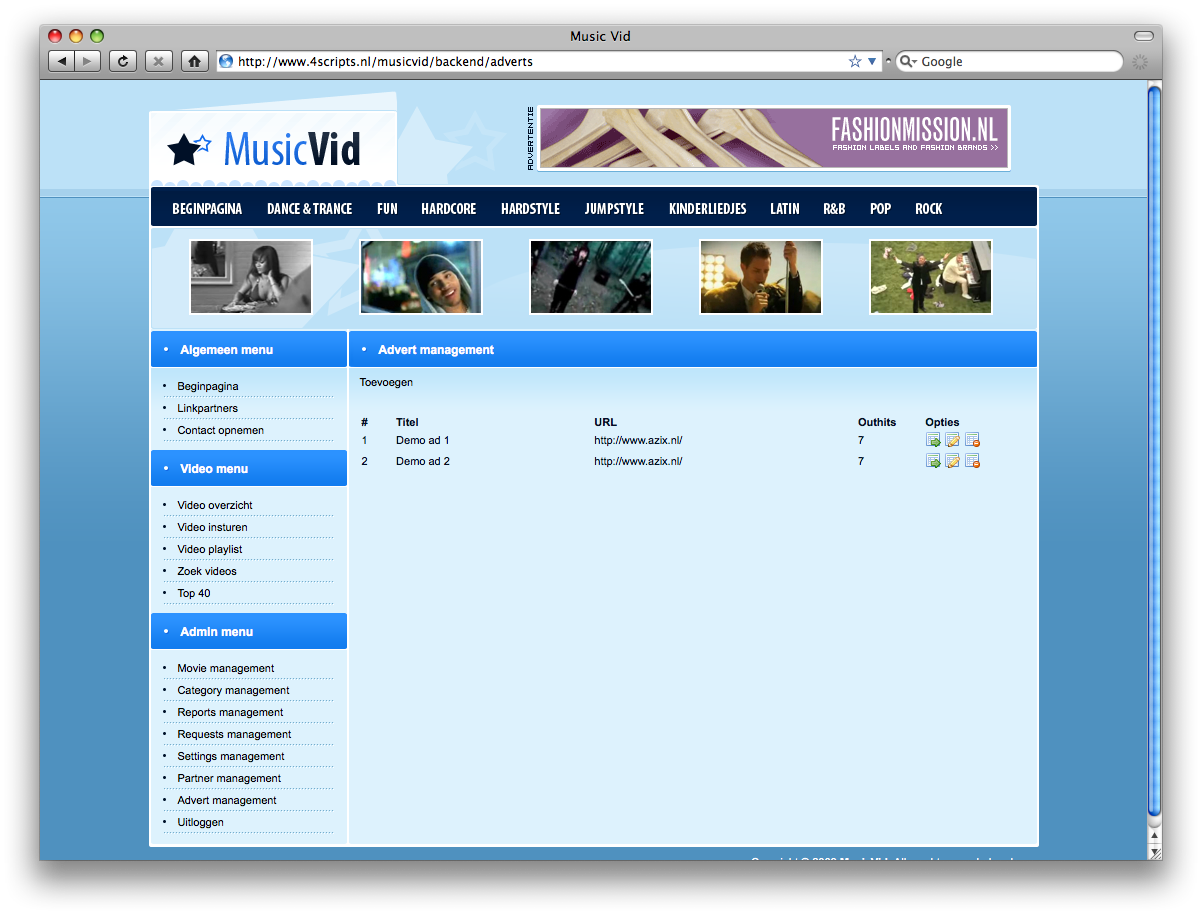Click the Reports management link
Screen dimensions: 1202x915
pos(230,712)
